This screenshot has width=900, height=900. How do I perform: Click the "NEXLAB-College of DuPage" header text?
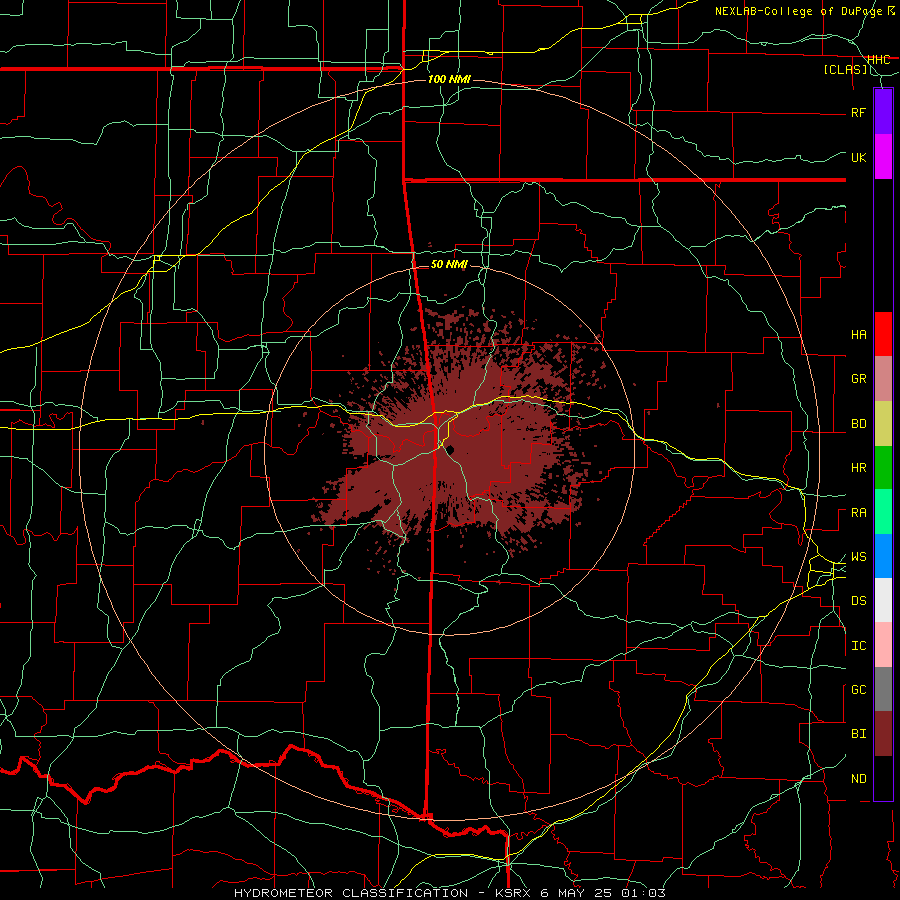pyautogui.click(x=800, y=11)
